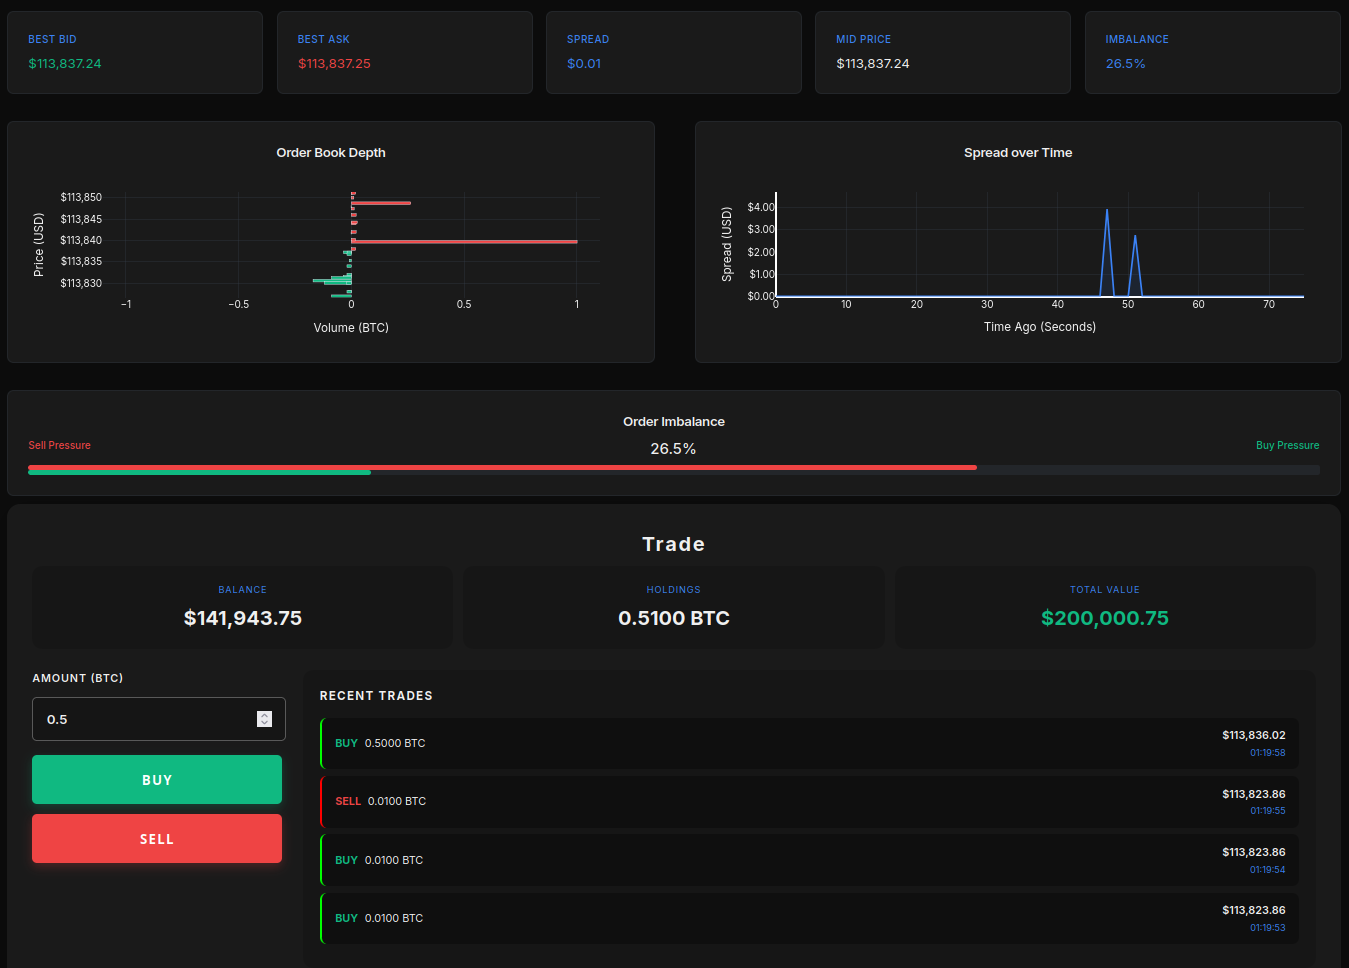
Task: Click the Amount (BTC) input field
Action: click(x=145, y=719)
